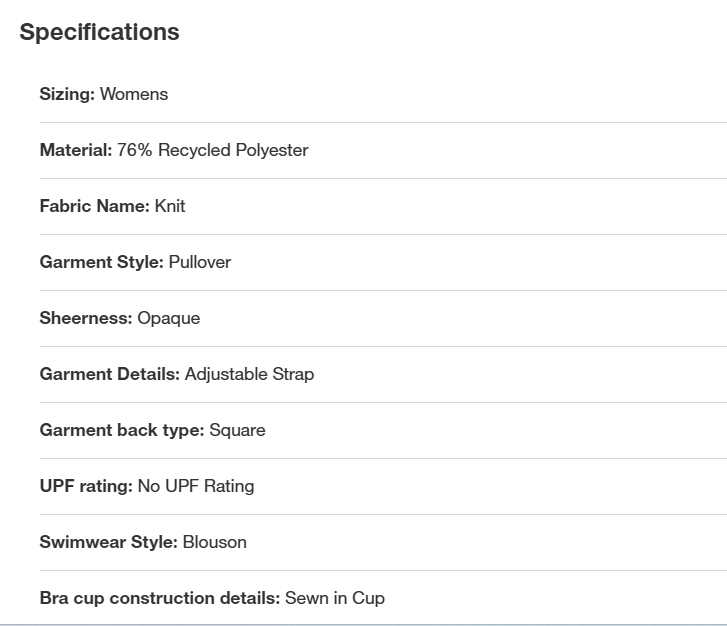This screenshot has height=626, width=727.
Task: Click the Swimwear Style label
Action: point(108,542)
